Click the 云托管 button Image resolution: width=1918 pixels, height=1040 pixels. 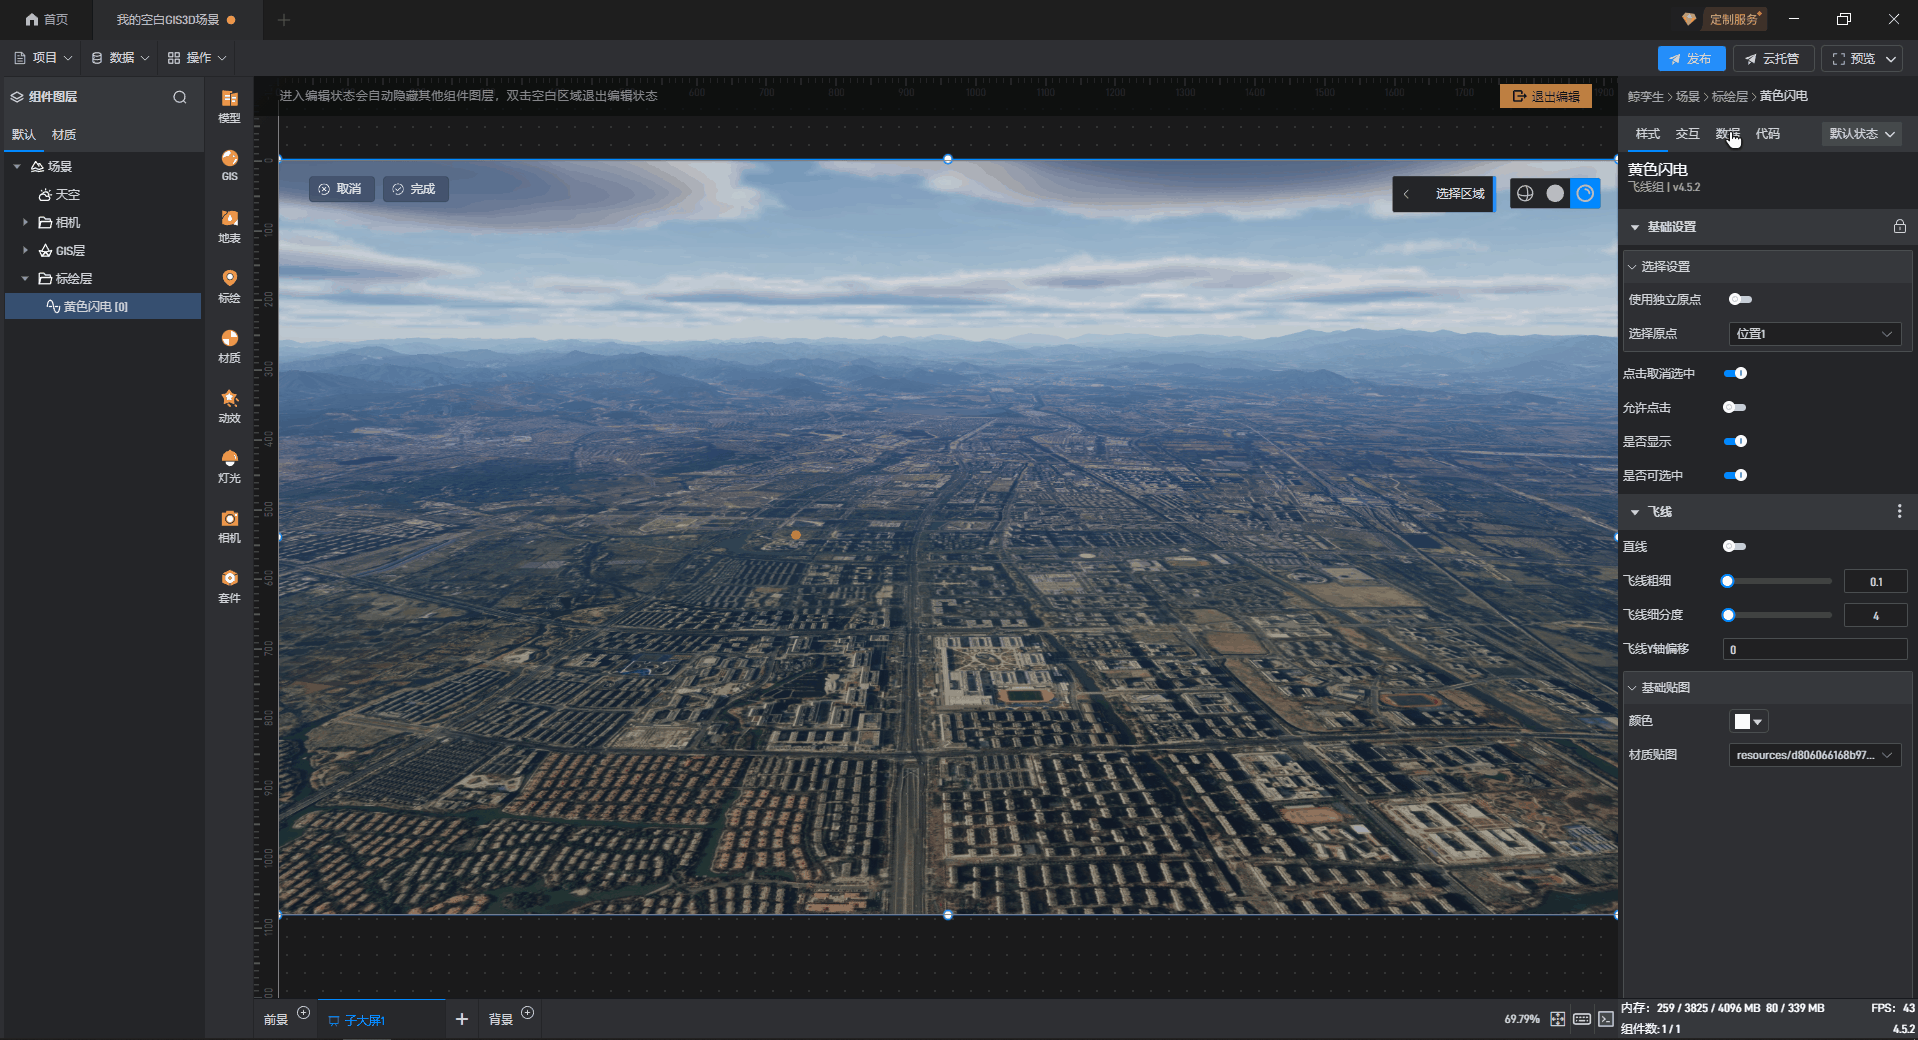[1772, 59]
